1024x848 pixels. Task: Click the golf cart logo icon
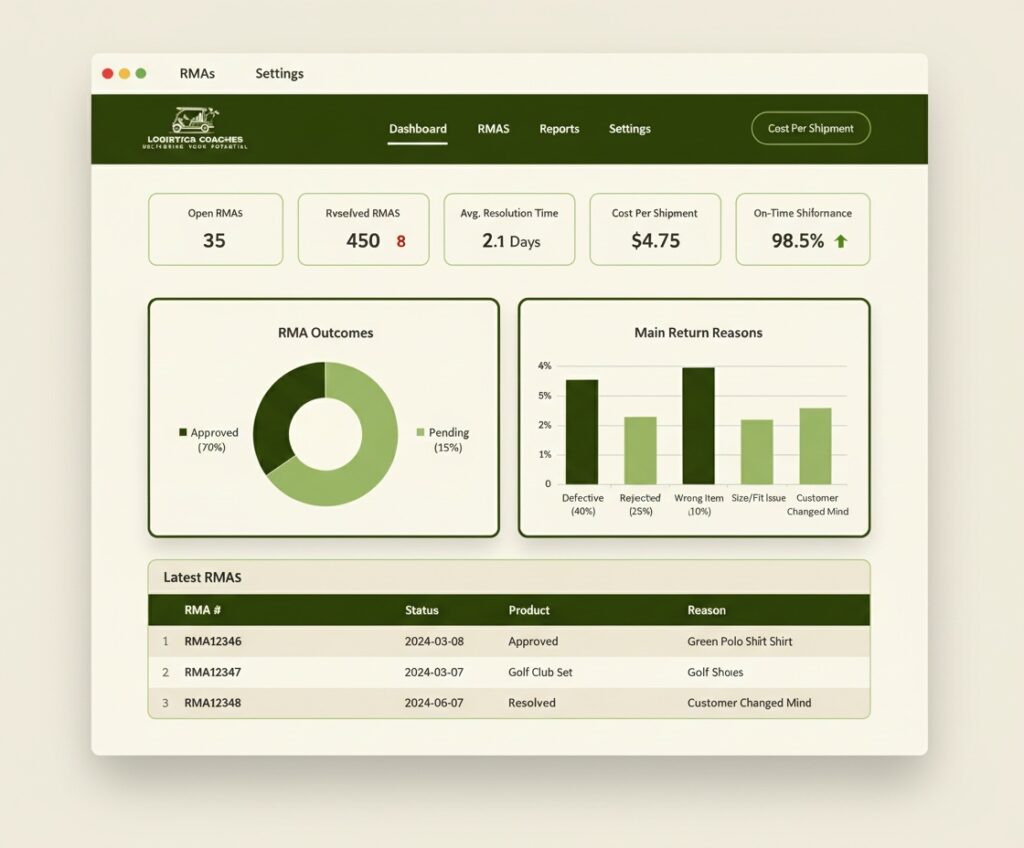click(194, 120)
